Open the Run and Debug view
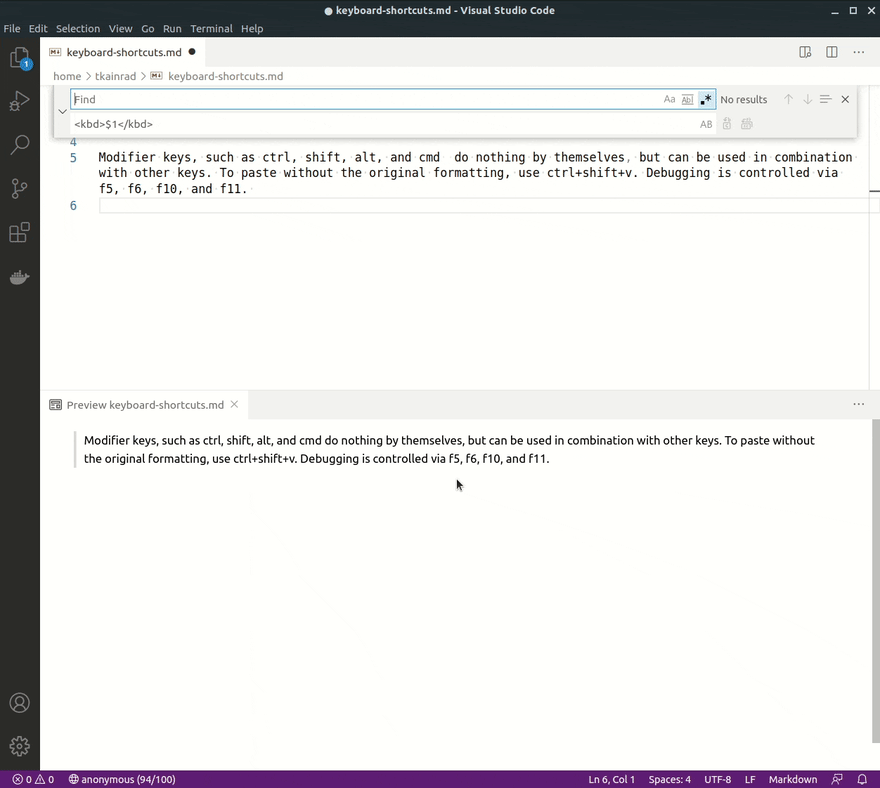The width and height of the screenshot is (880, 788). 20,102
